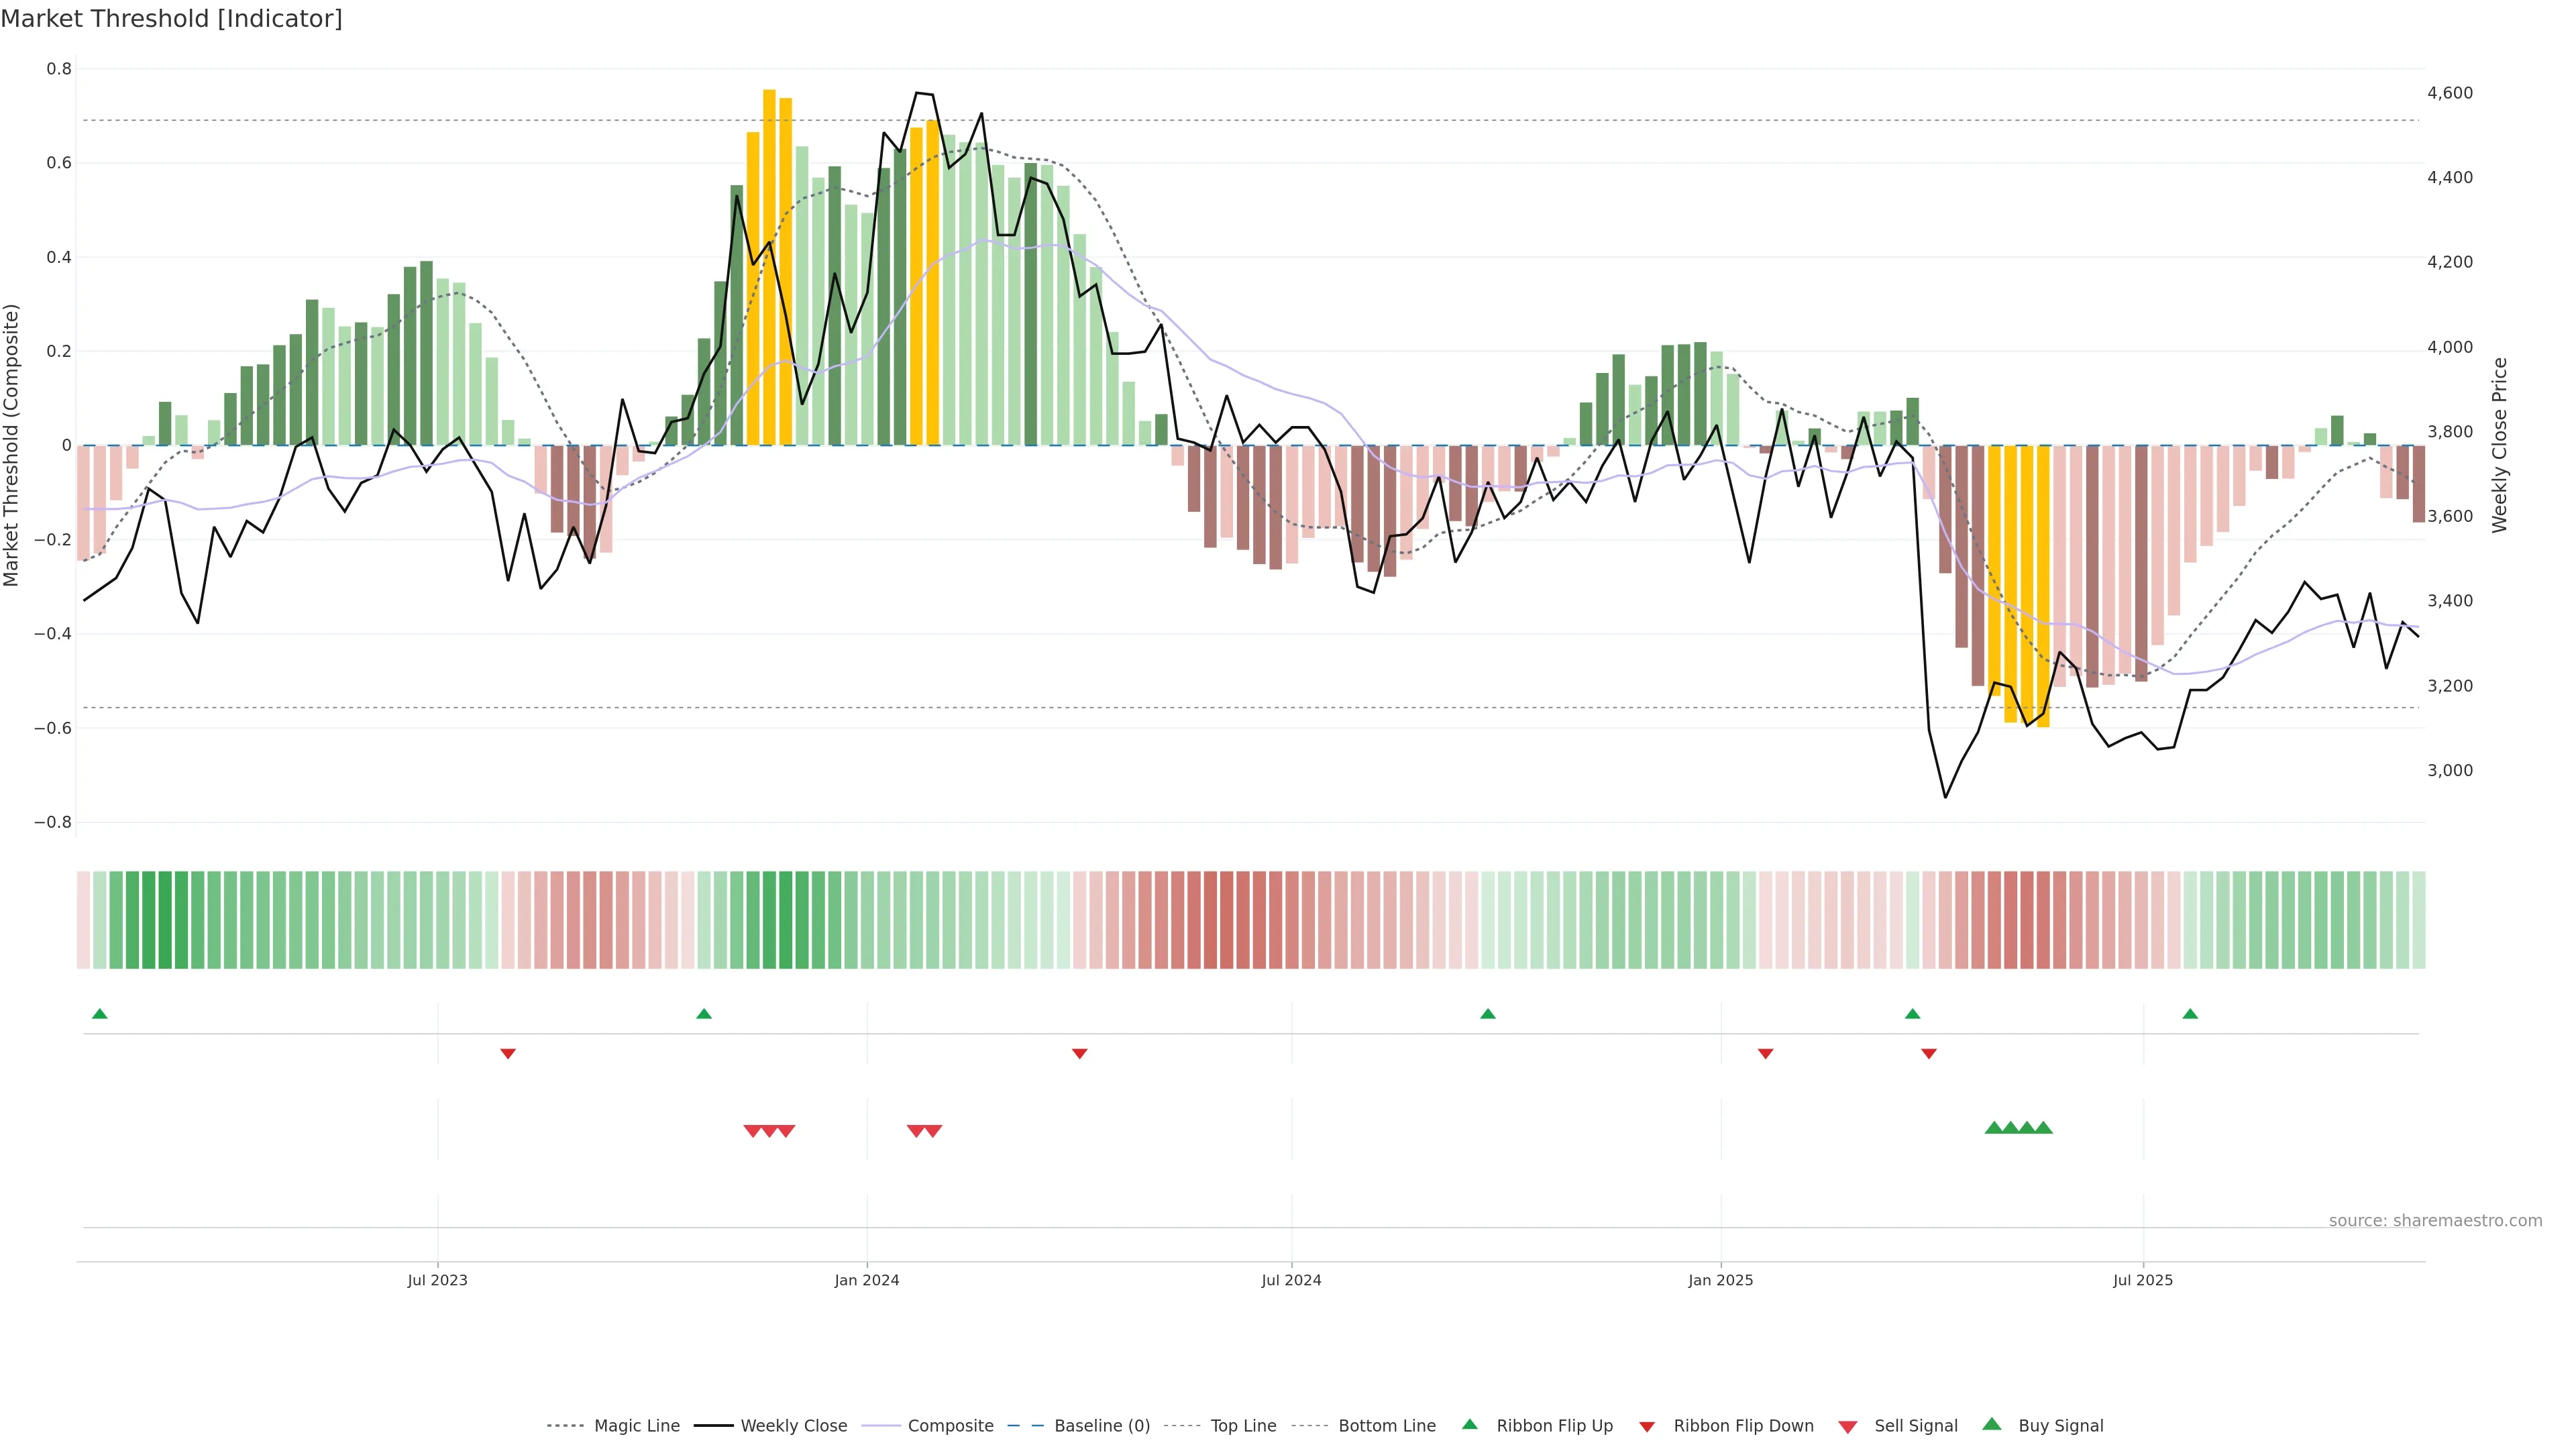Click the source: sharemaestro.com text
The height and width of the screenshot is (1449, 2576).
(2435, 1220)
